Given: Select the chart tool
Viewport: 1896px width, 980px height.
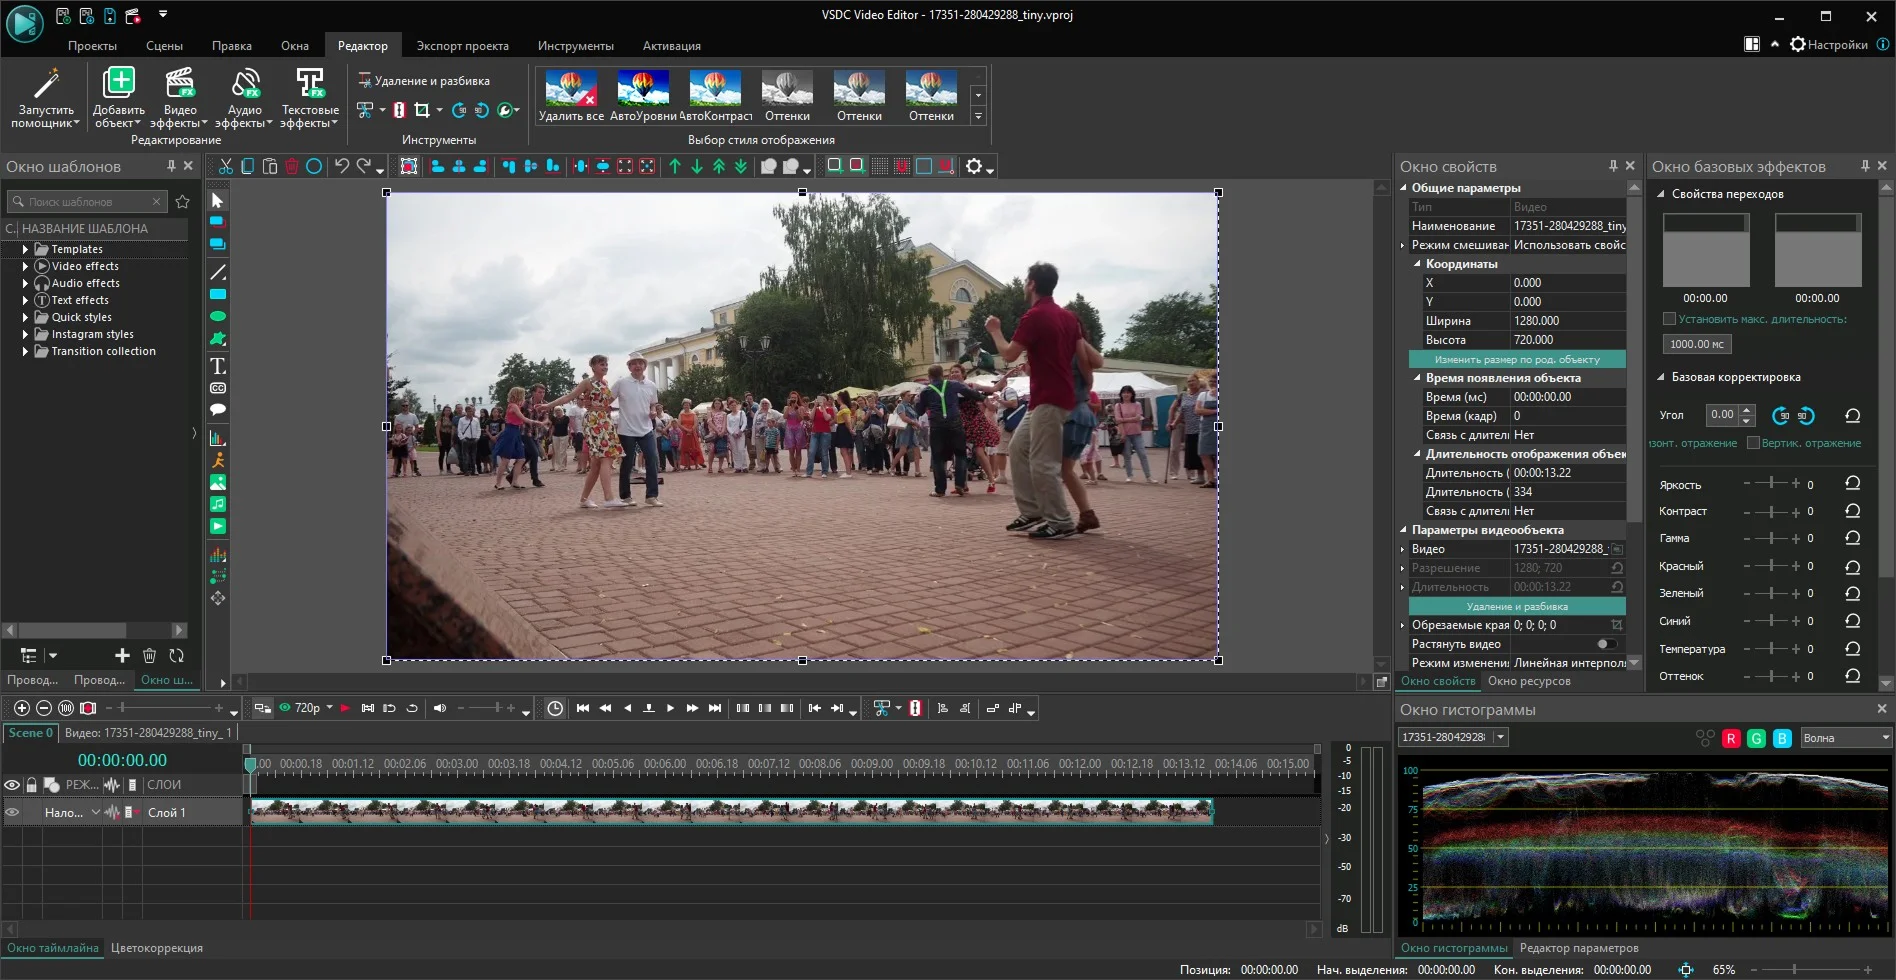Looking at the screenshot, I should tap(217, 438).
